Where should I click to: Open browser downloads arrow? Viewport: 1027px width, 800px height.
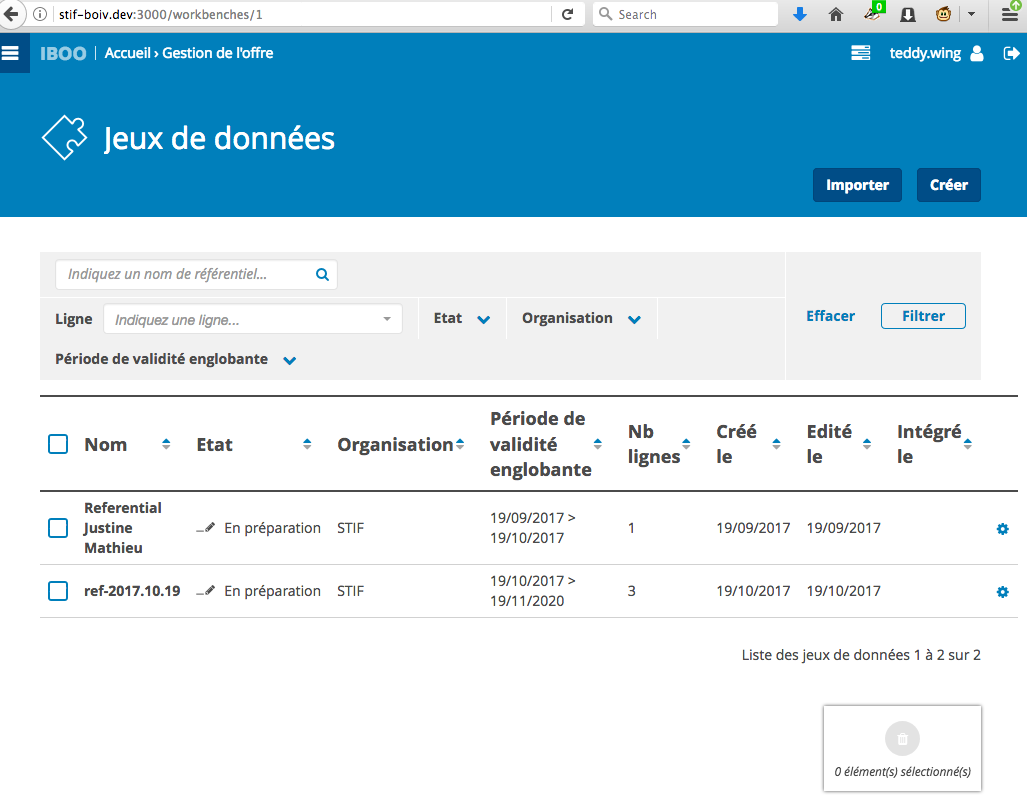click(800, 14)
